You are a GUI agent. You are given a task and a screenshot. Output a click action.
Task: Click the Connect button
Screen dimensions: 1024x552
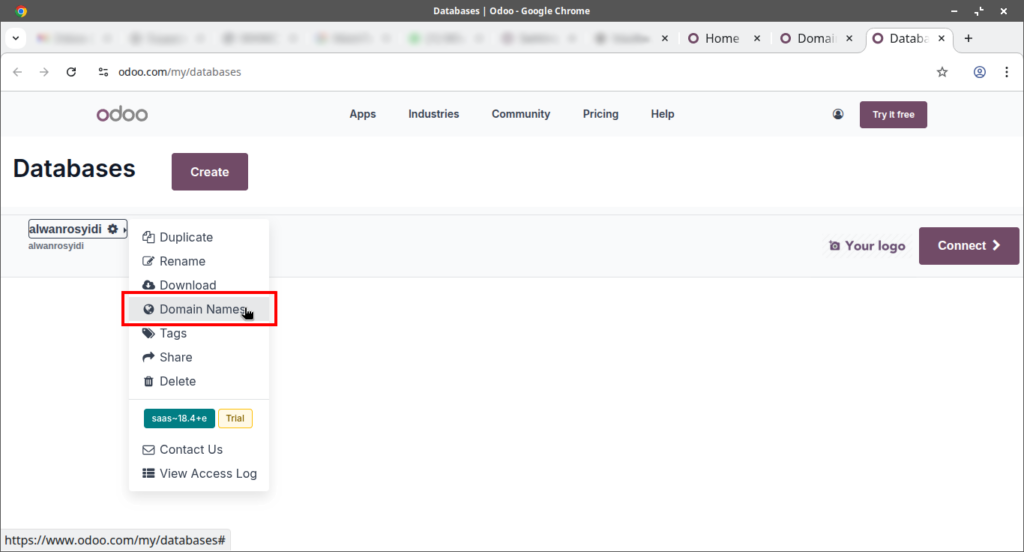pyautogui.click(x=968, y=246)
